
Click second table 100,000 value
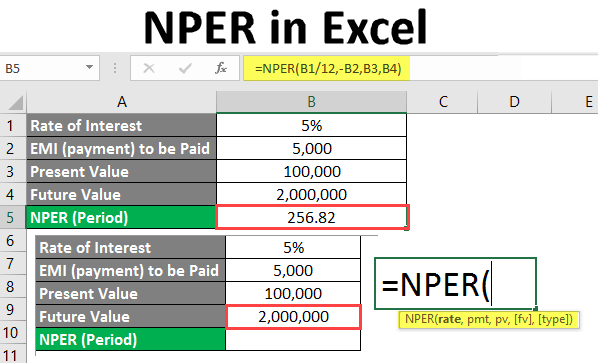(293, 294)
